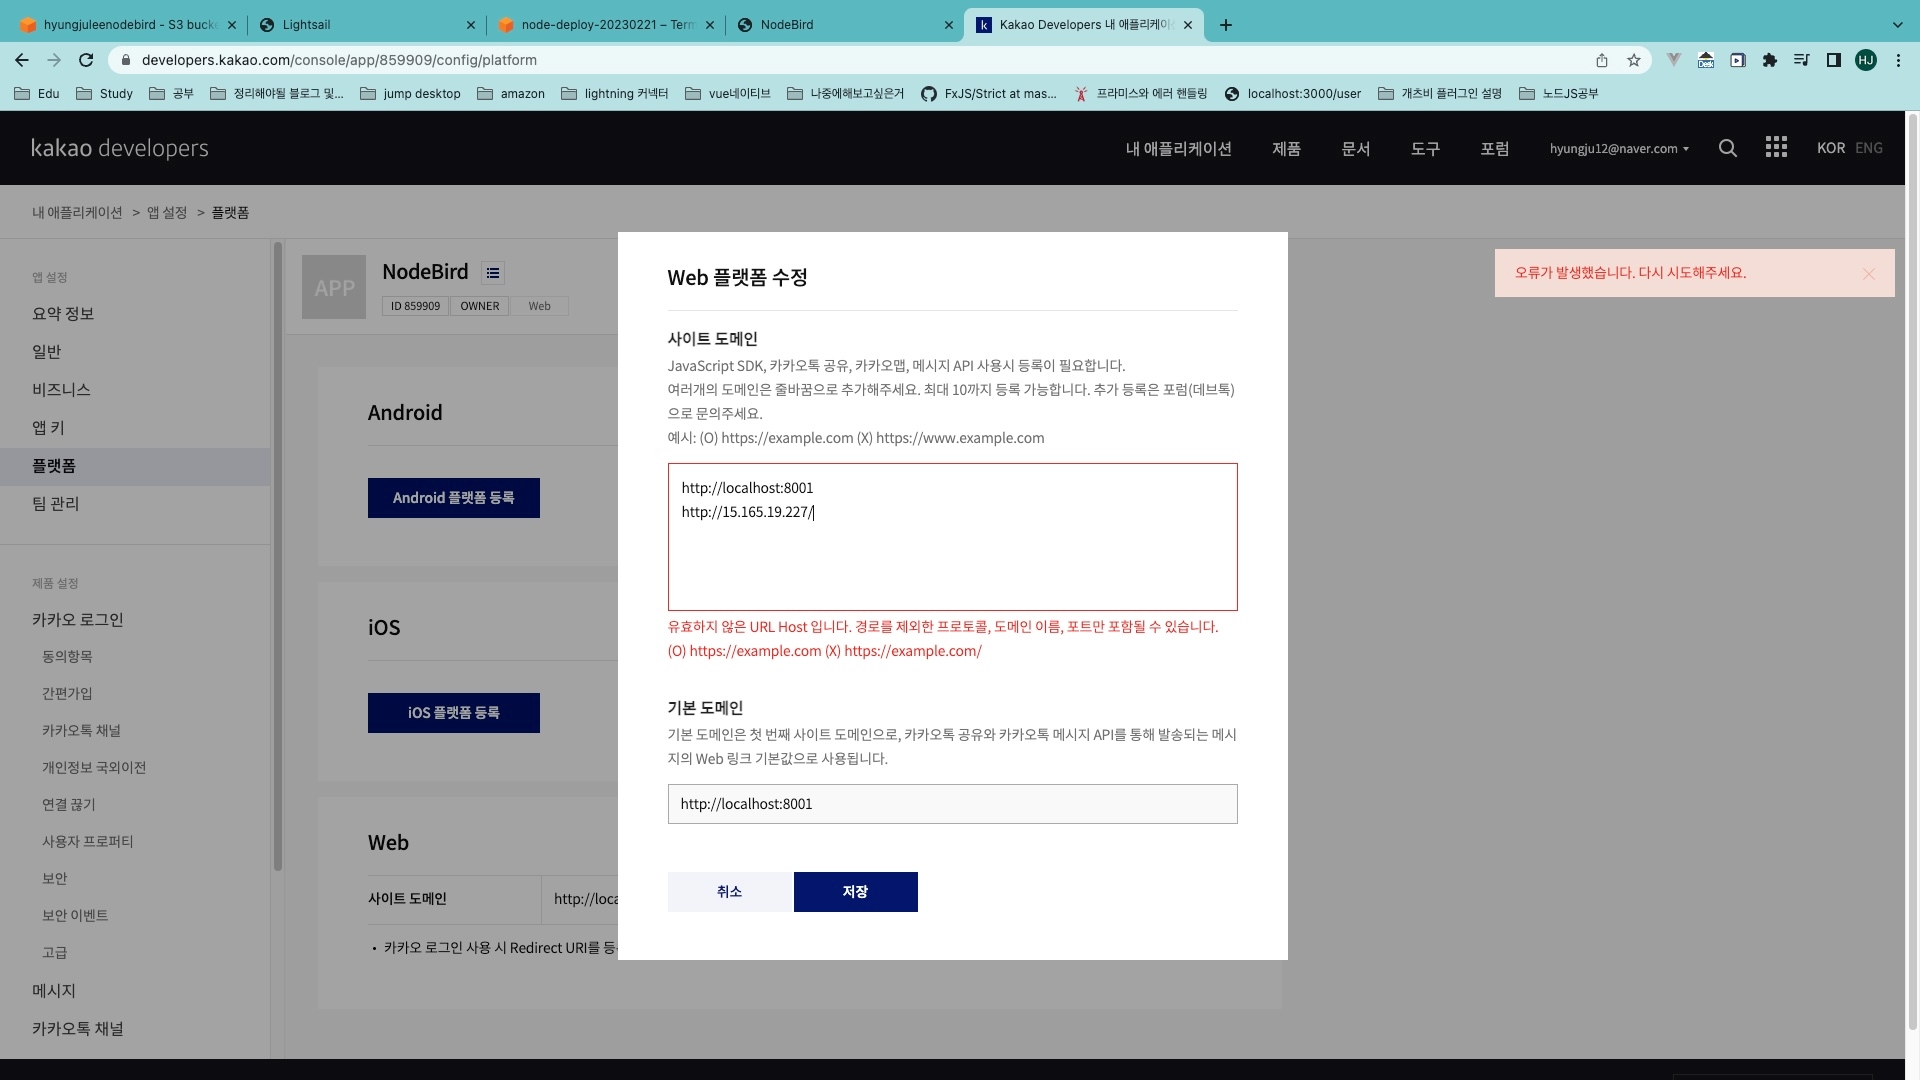This screenshot has height=1080, width=1920.
Task: Open 포럼 in top navigation
Action: coord(1495,148)
